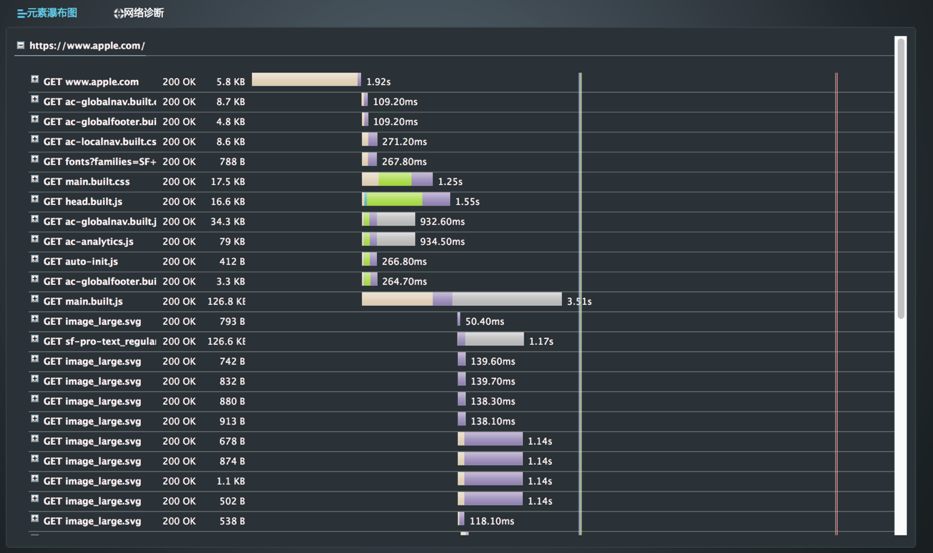
Task: Expand the GET main.built.css row
Action: pos(35,179)
